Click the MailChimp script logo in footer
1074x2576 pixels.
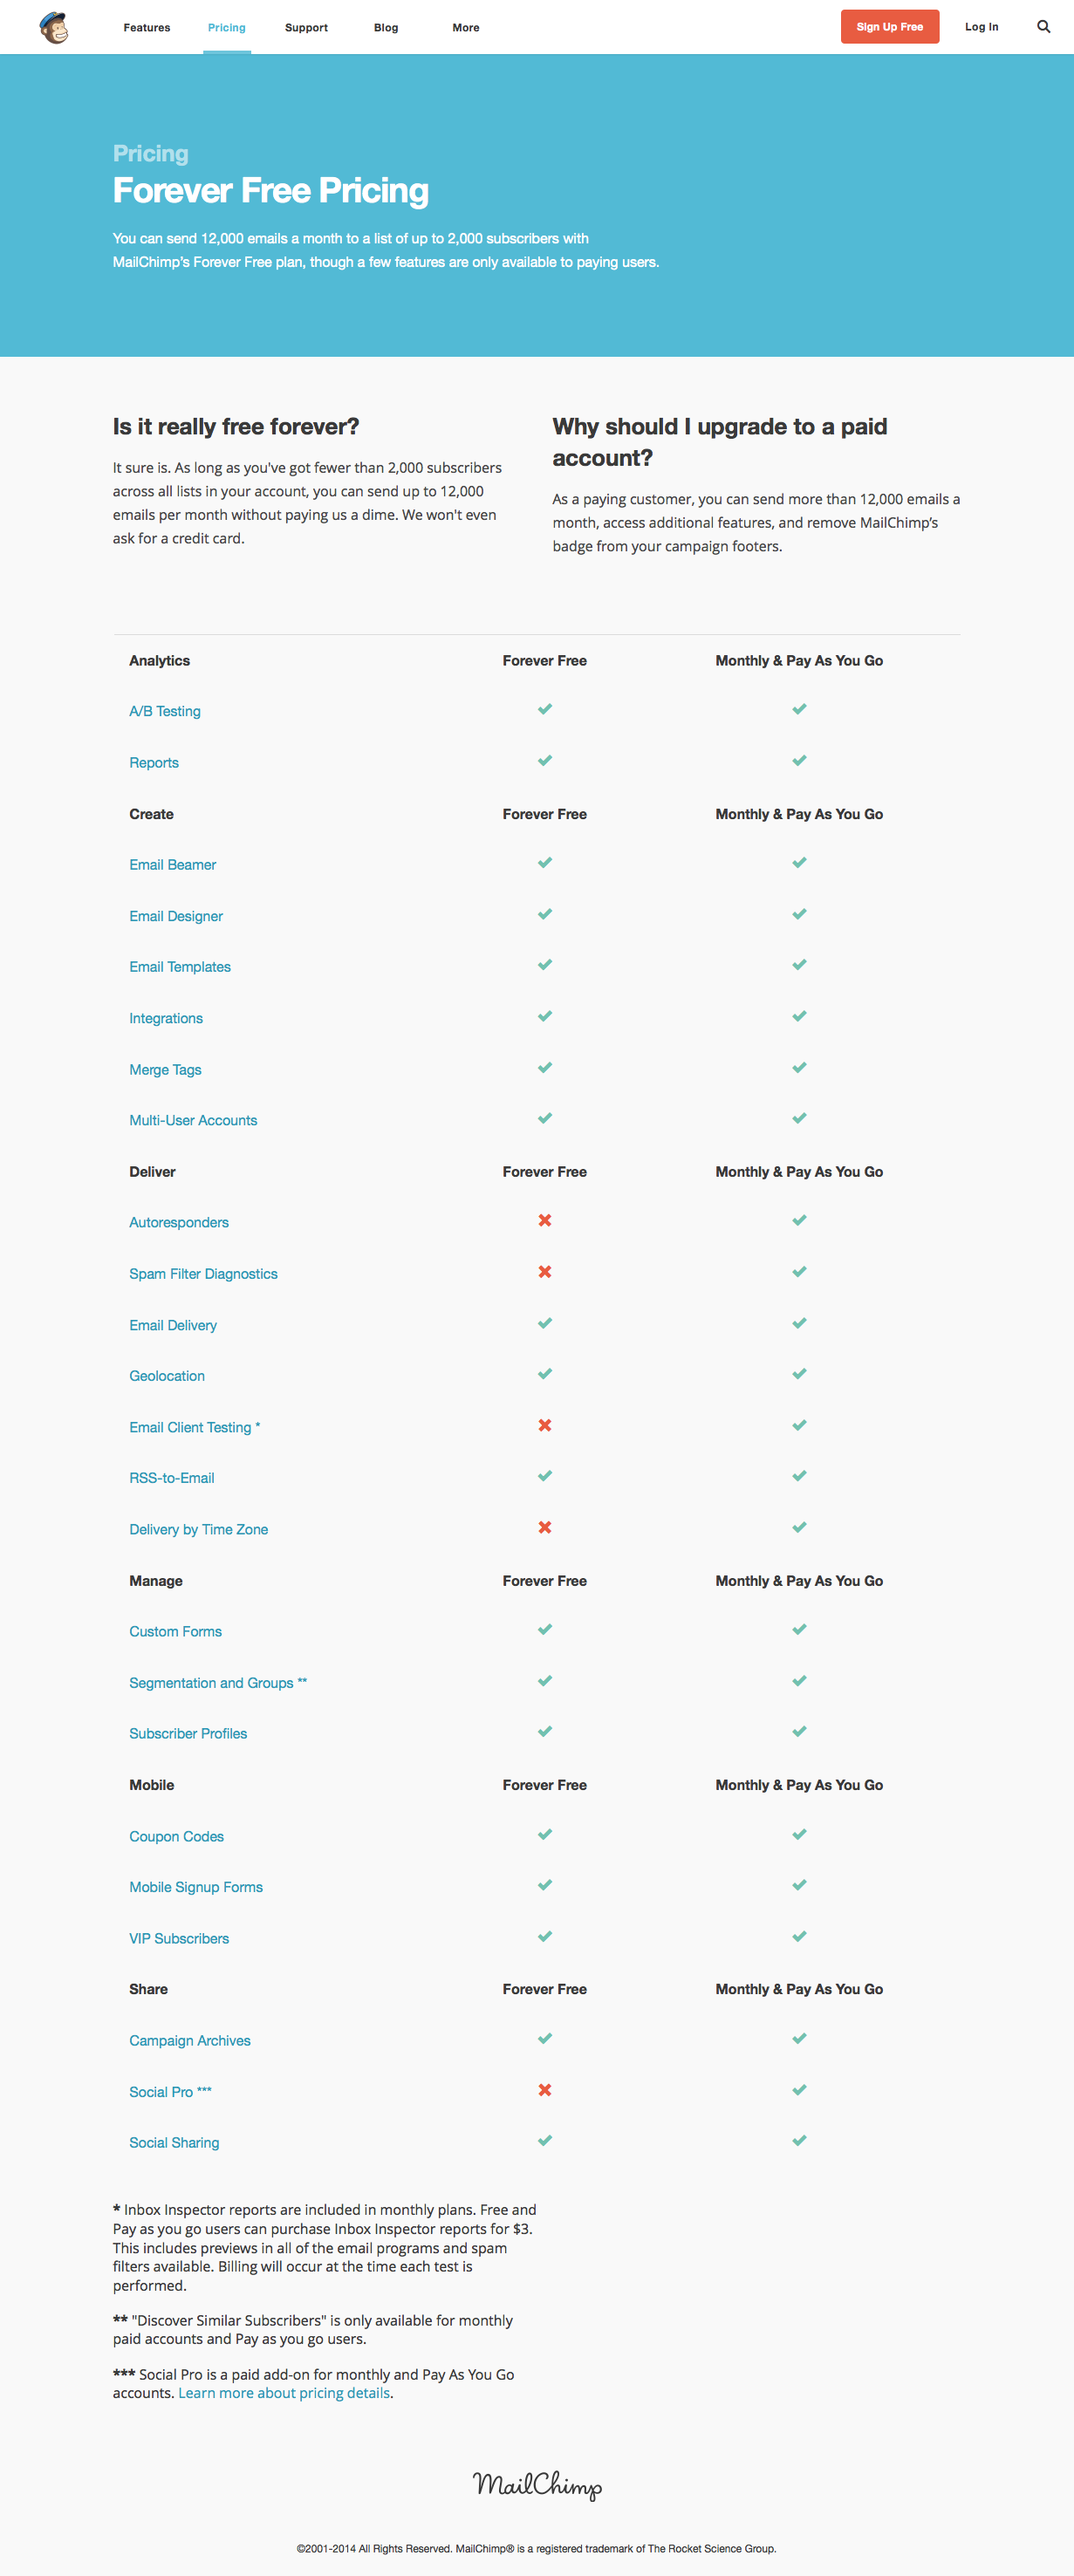tap(537, 2484)
